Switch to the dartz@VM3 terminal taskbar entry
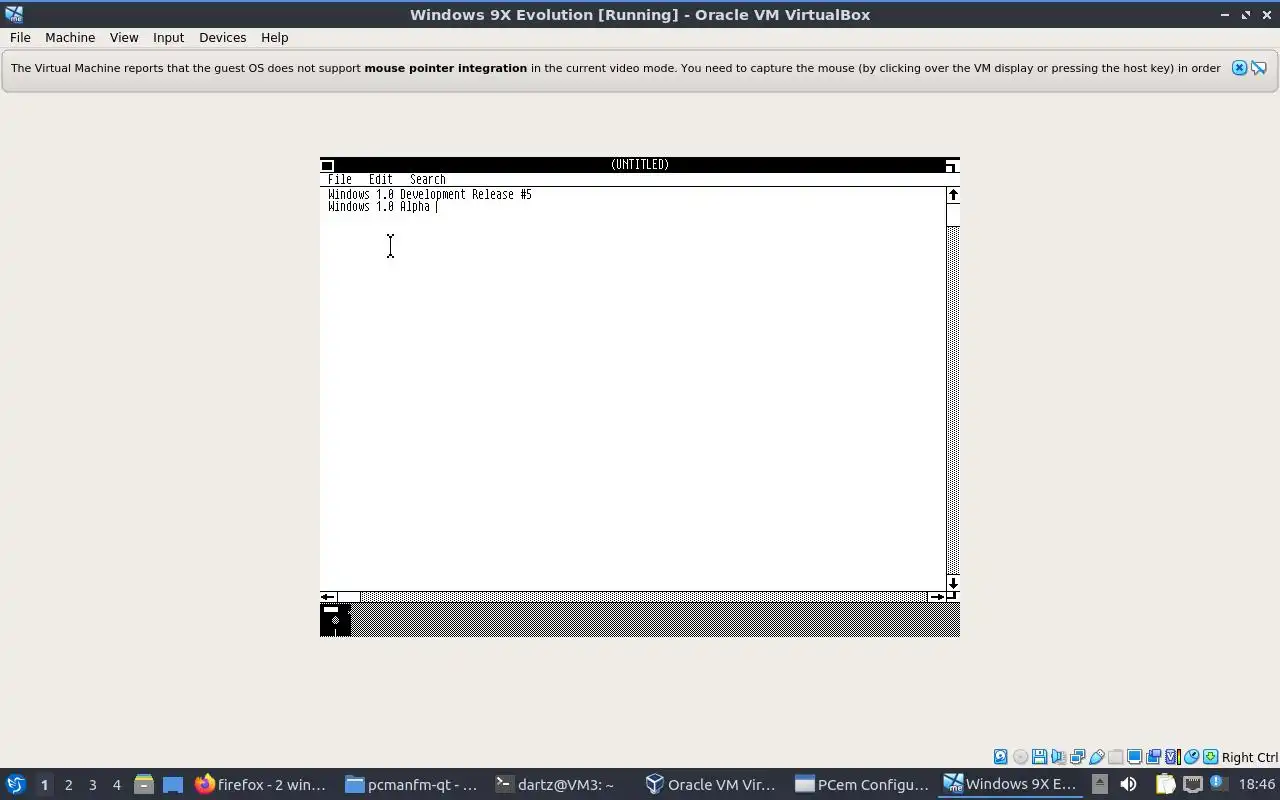This screenshot has width=1280, height=800. (562, 784)
